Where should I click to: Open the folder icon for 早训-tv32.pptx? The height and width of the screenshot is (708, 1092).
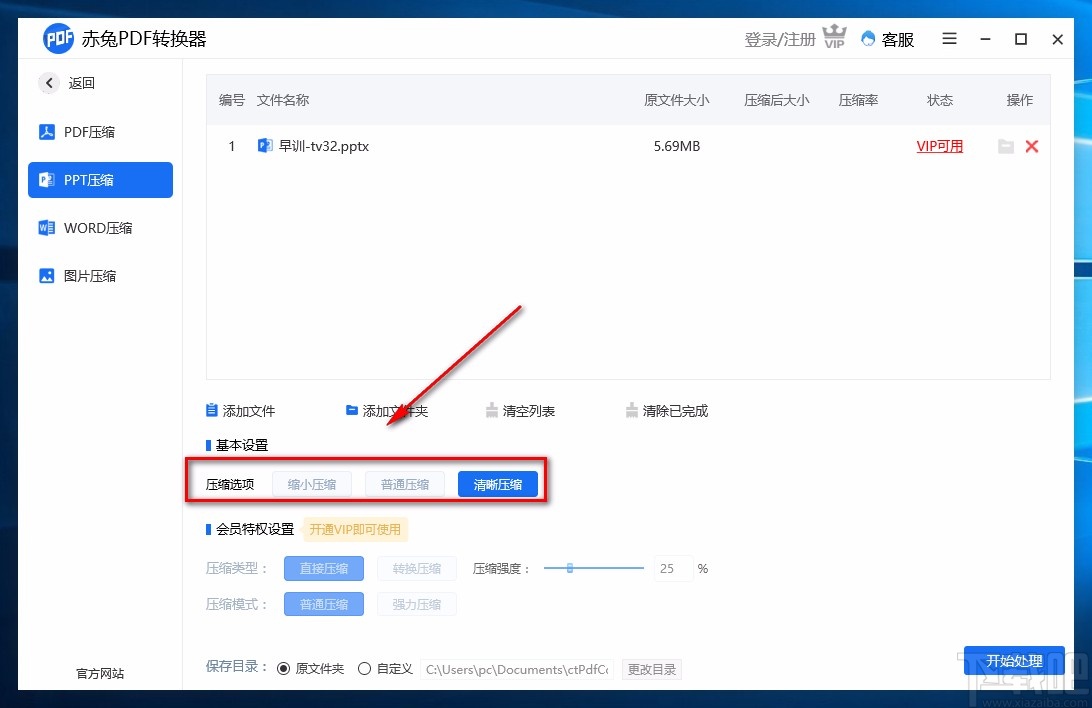[1006, 146]
